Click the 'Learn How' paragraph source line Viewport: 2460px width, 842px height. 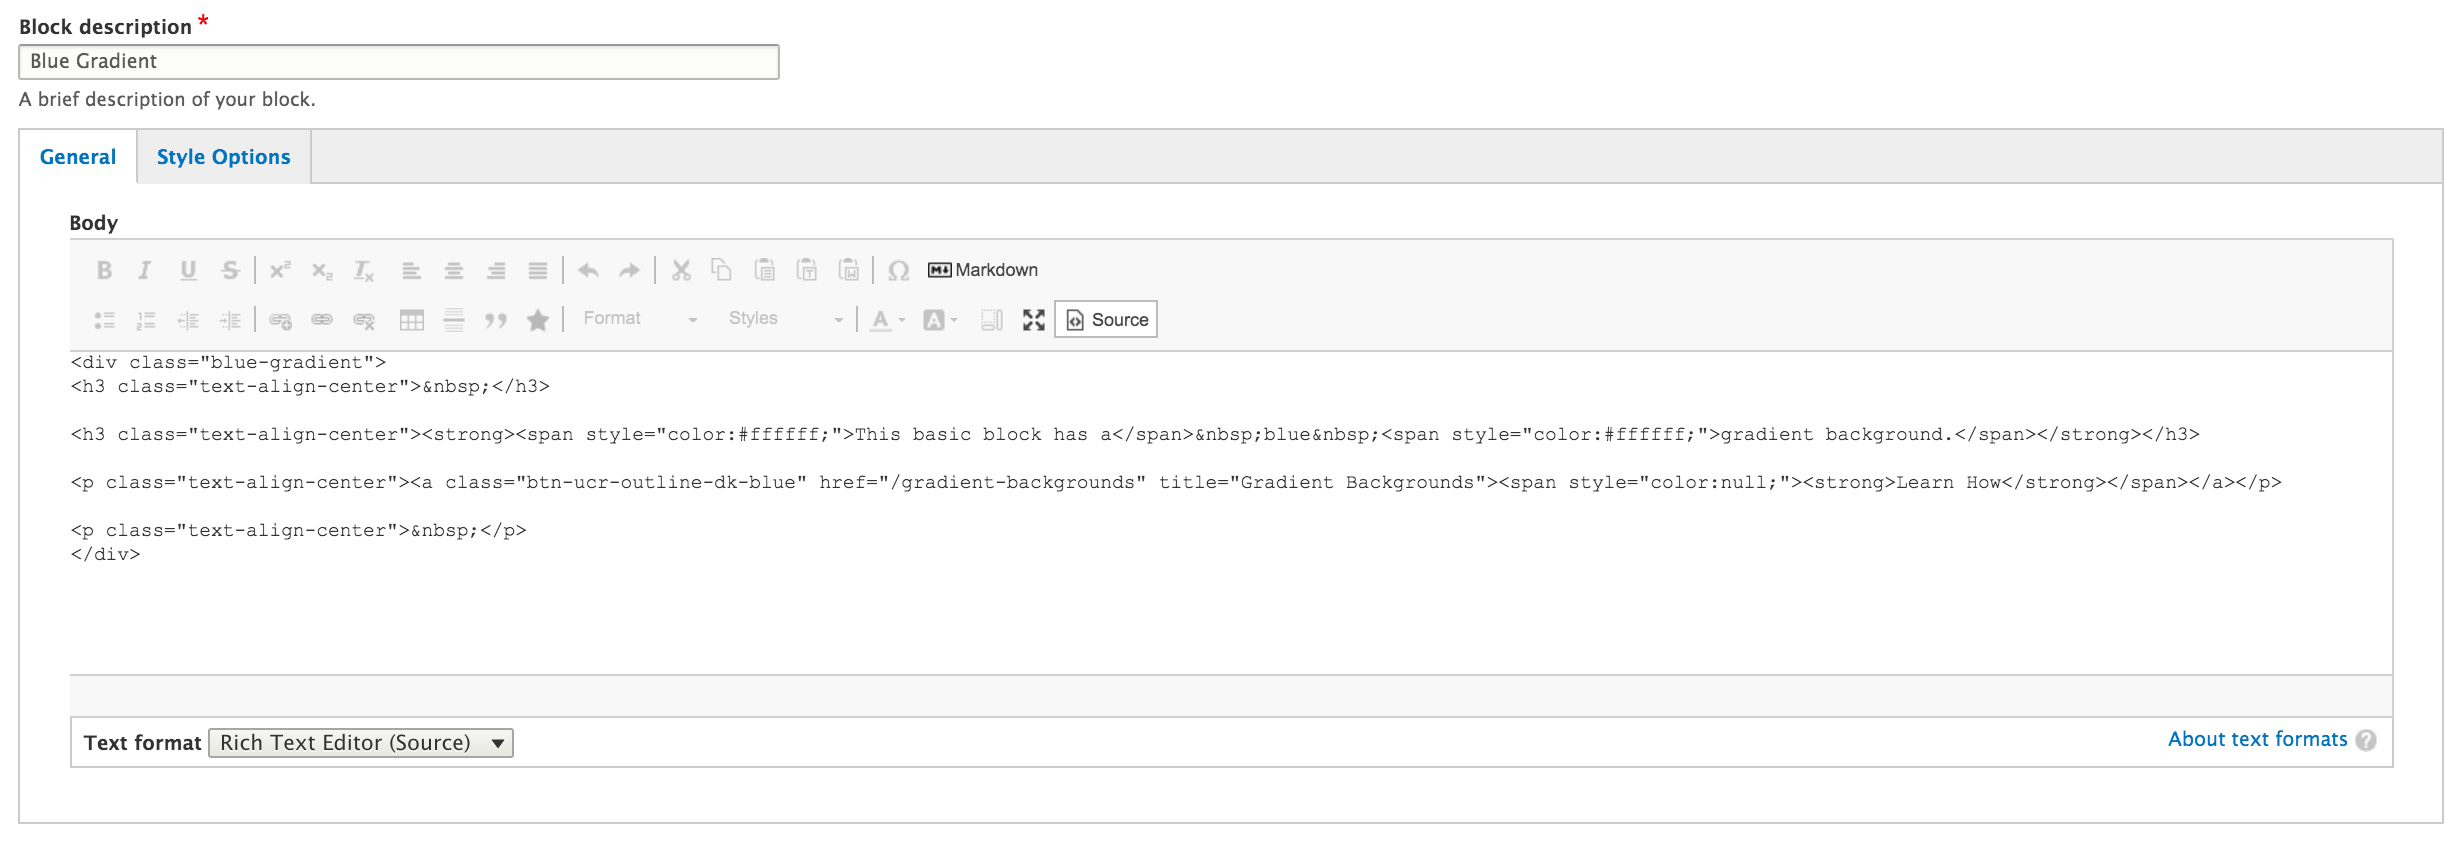pos(1176,483)
